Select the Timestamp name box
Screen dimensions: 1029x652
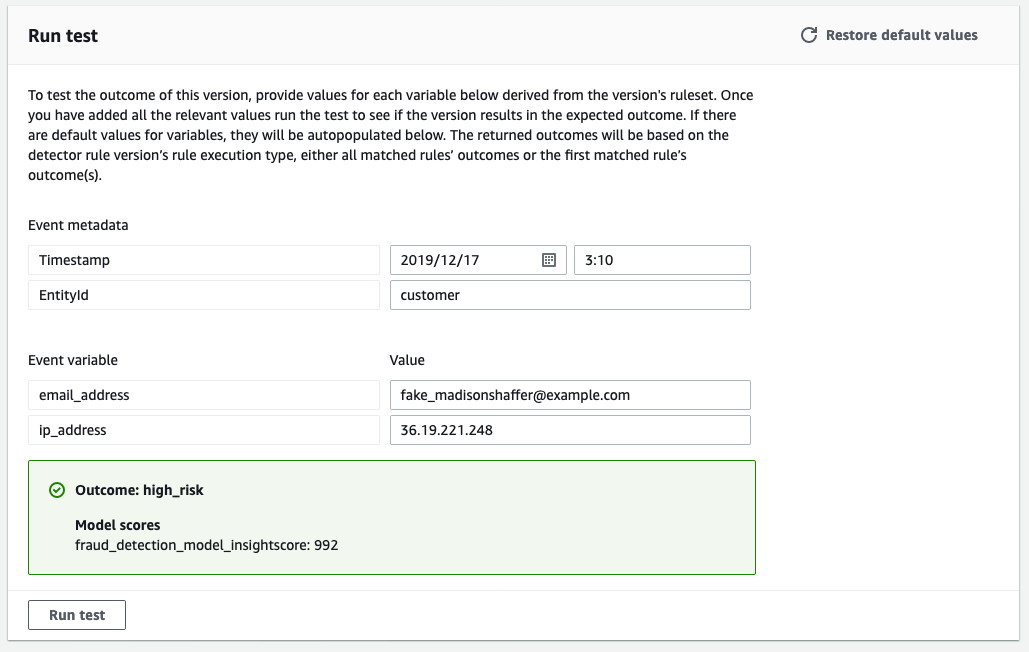(203, 260)
